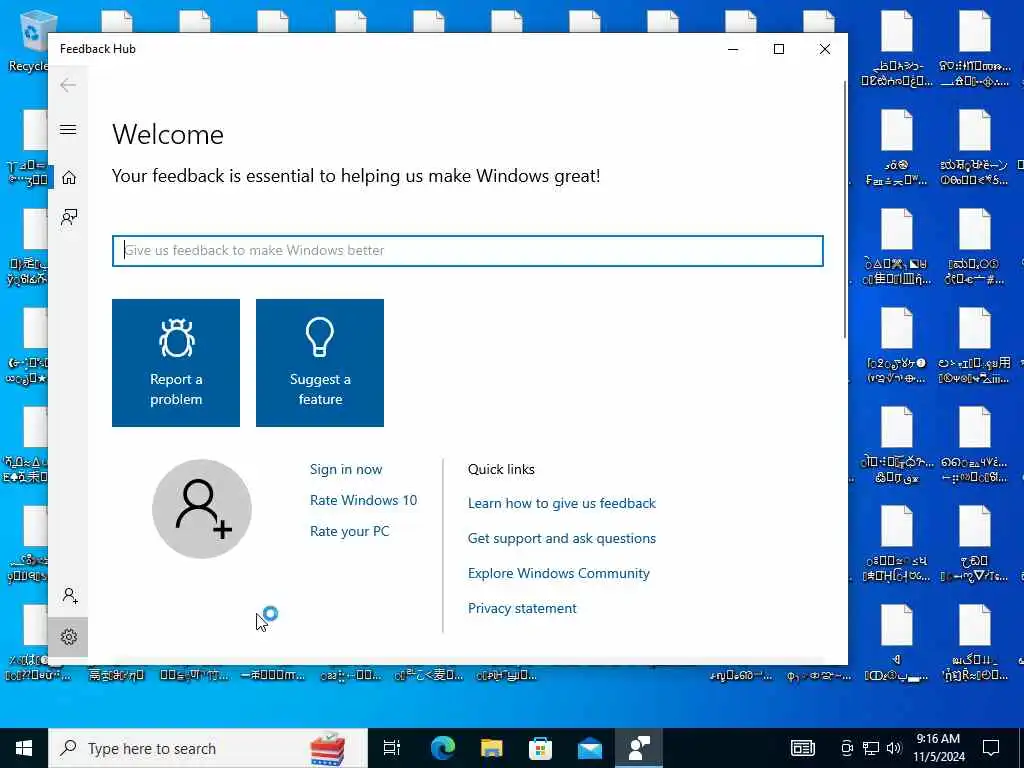1024x768 pixels.
Task: Open the news widget in system tray
Action: click(803, 748)
